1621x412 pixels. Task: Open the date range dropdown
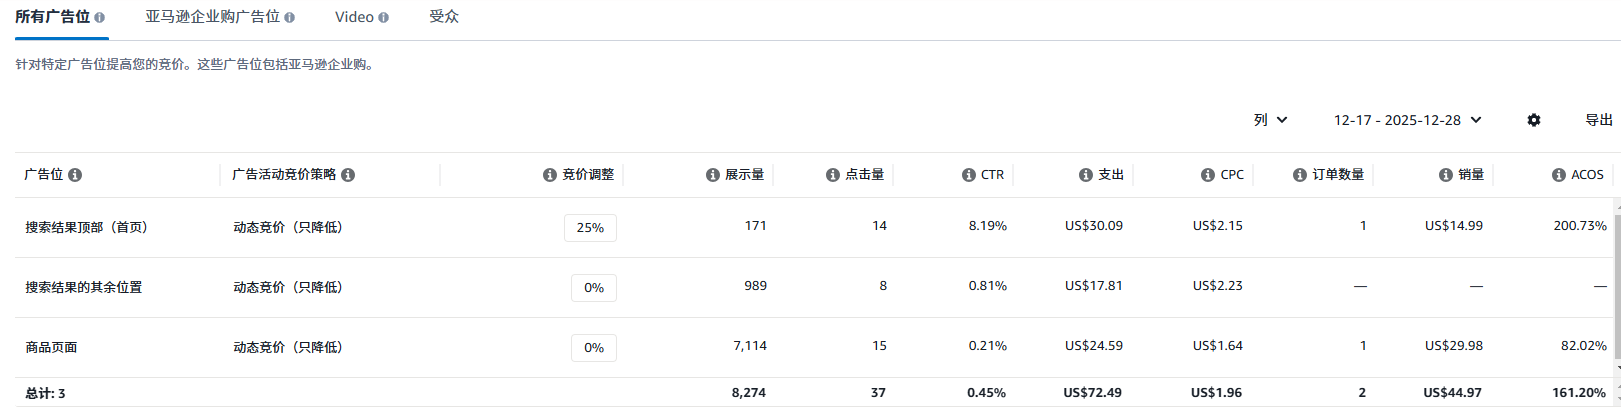point(1407,120)
